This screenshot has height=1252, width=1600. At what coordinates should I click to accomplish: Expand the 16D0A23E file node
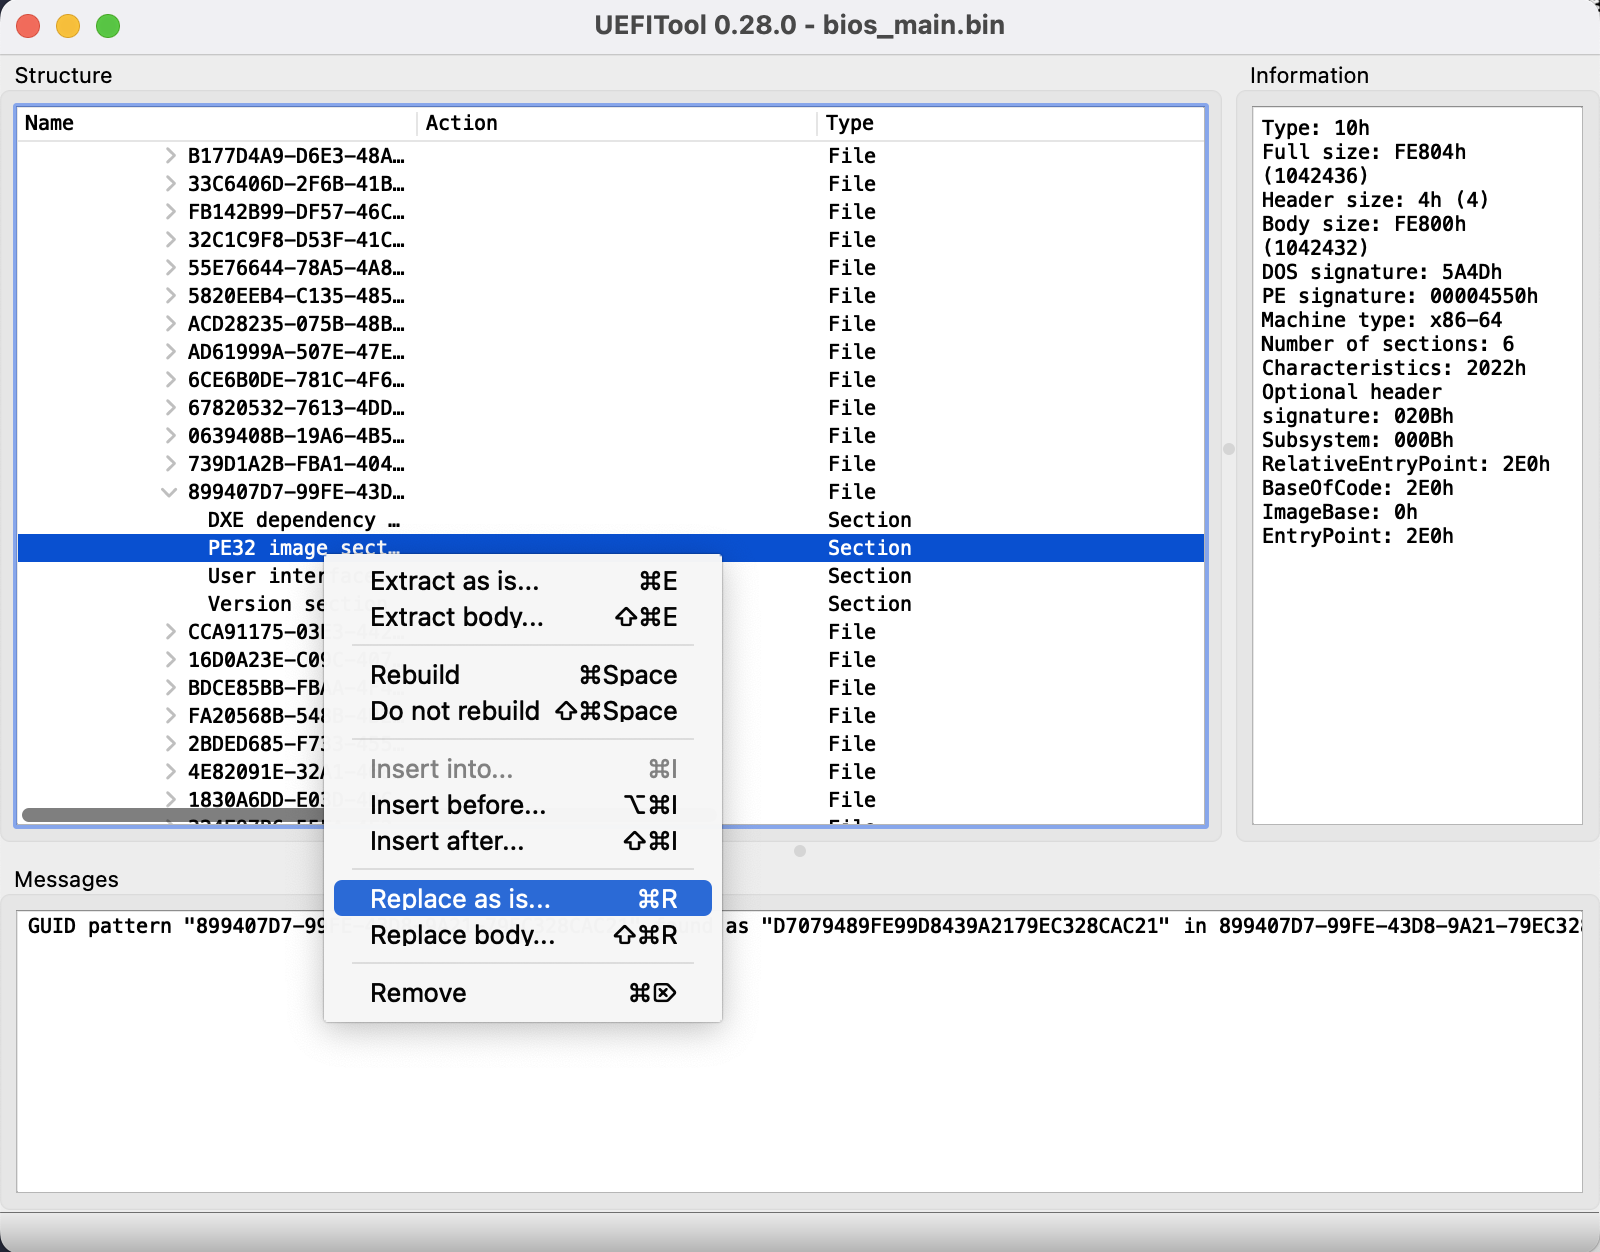[x=171, y=659]
